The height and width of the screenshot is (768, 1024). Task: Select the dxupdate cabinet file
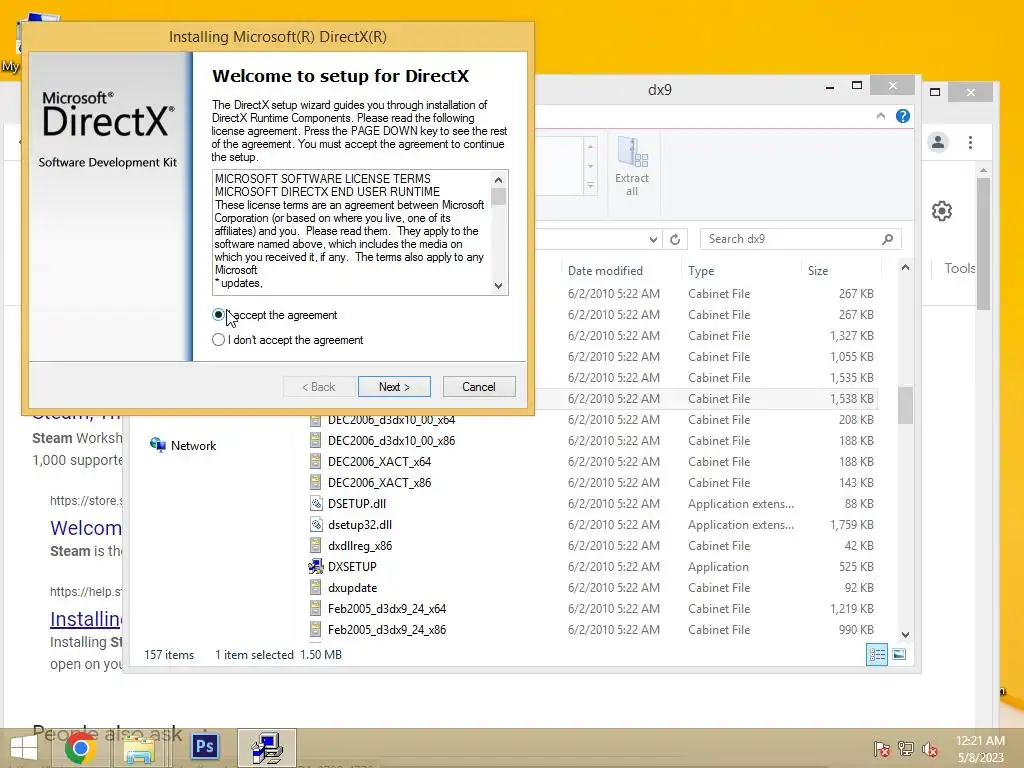[352, 588]
